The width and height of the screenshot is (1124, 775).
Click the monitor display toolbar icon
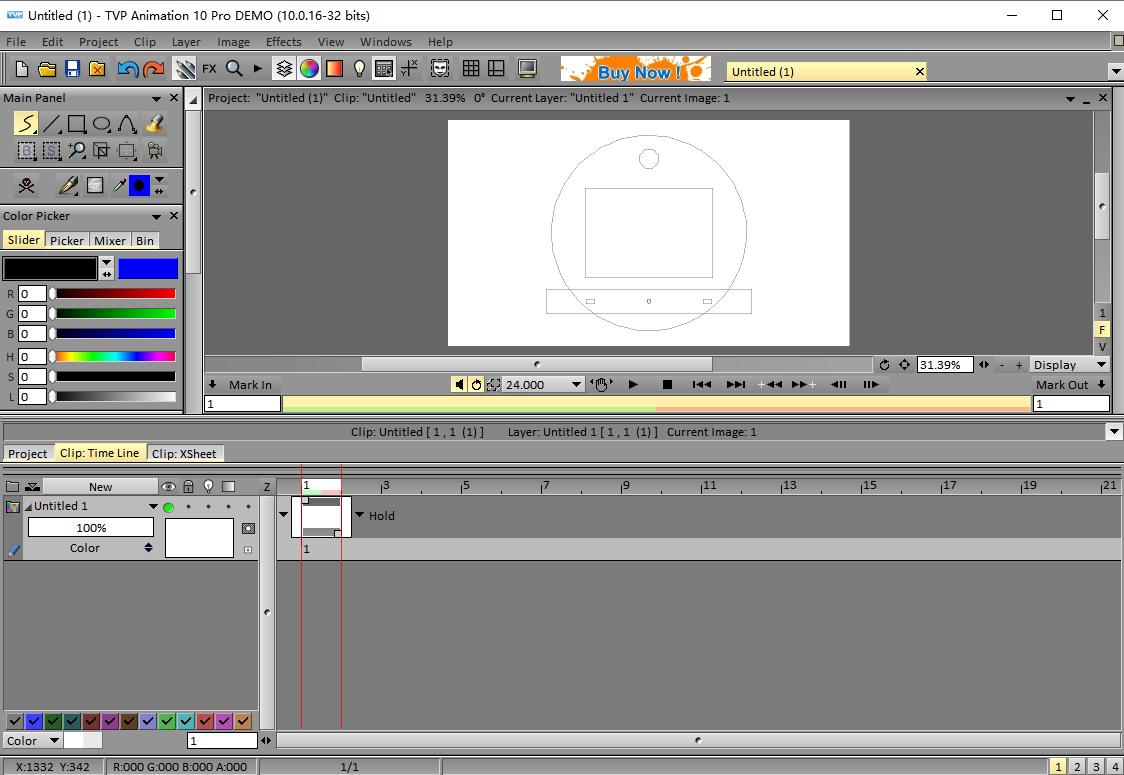click(528, 69)
